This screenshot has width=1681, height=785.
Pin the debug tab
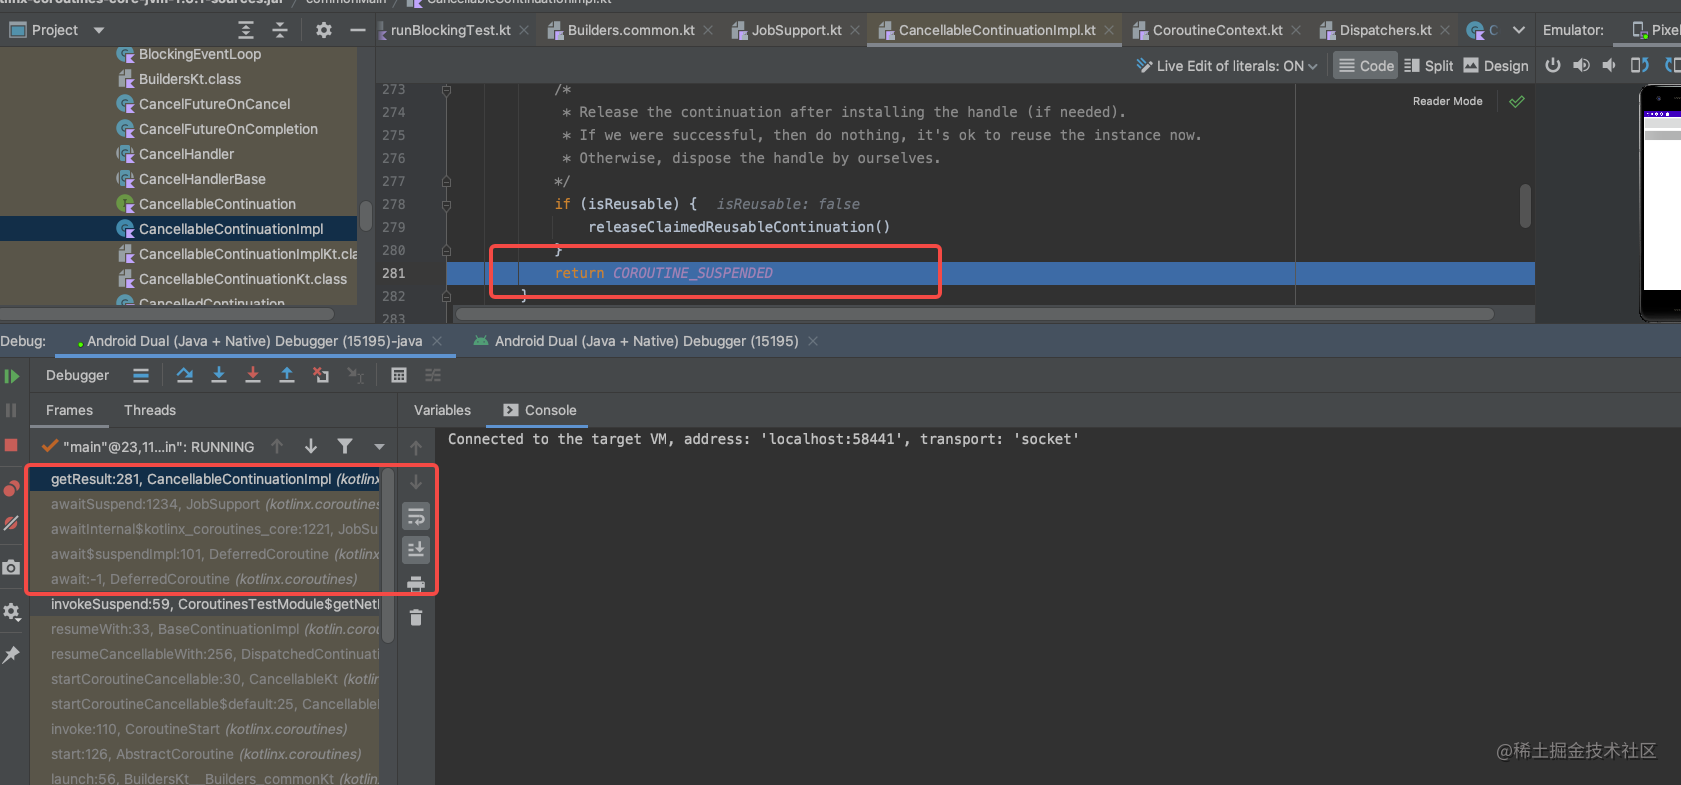click(x=11, y=654)
